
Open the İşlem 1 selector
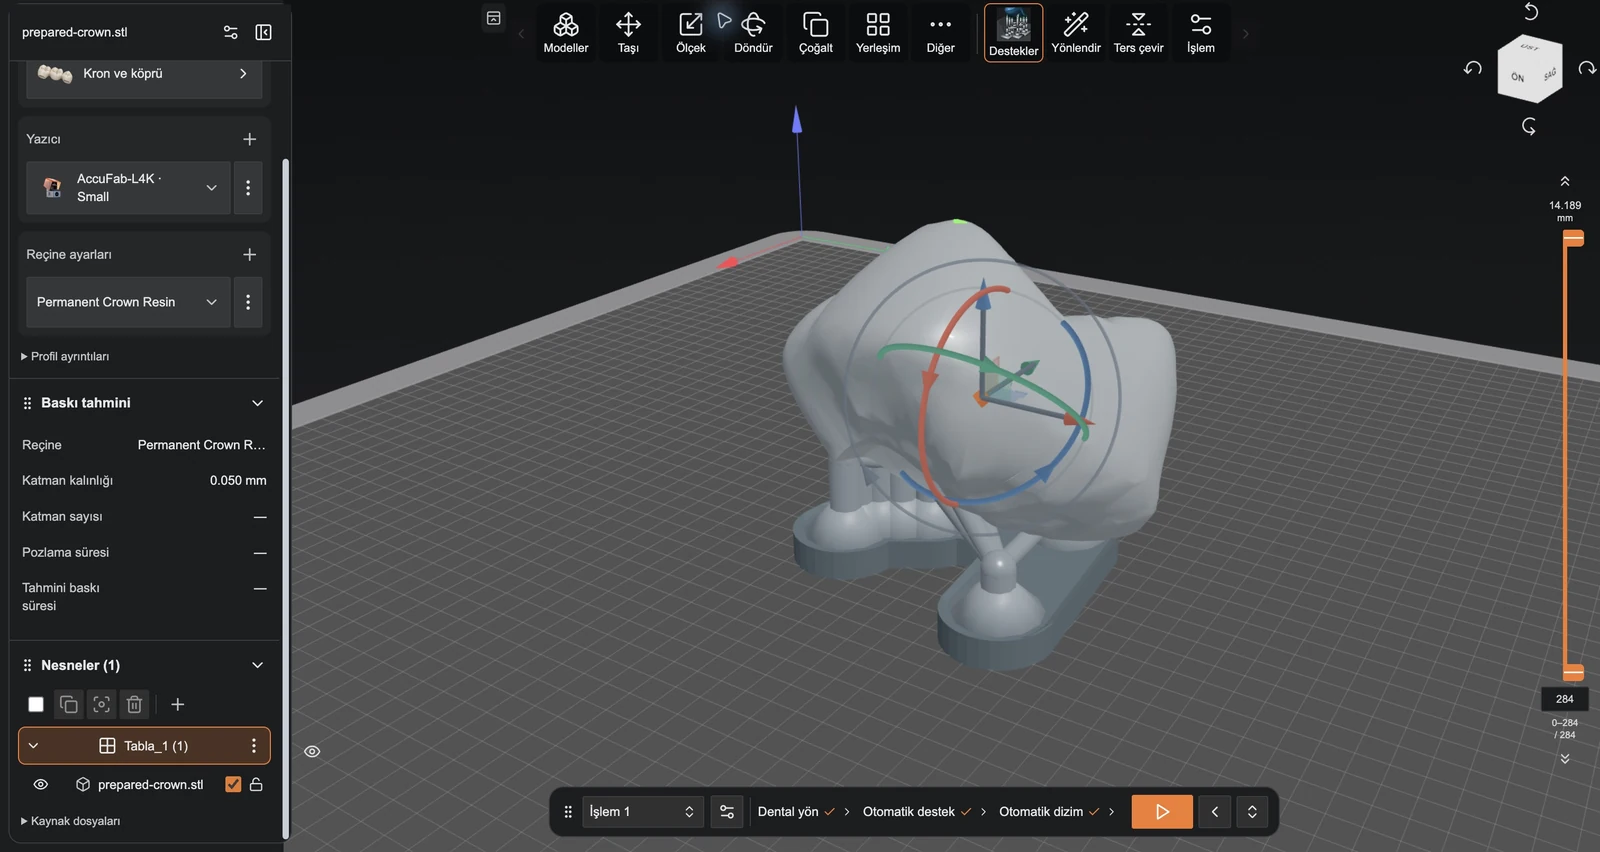(x=643, y=812)
